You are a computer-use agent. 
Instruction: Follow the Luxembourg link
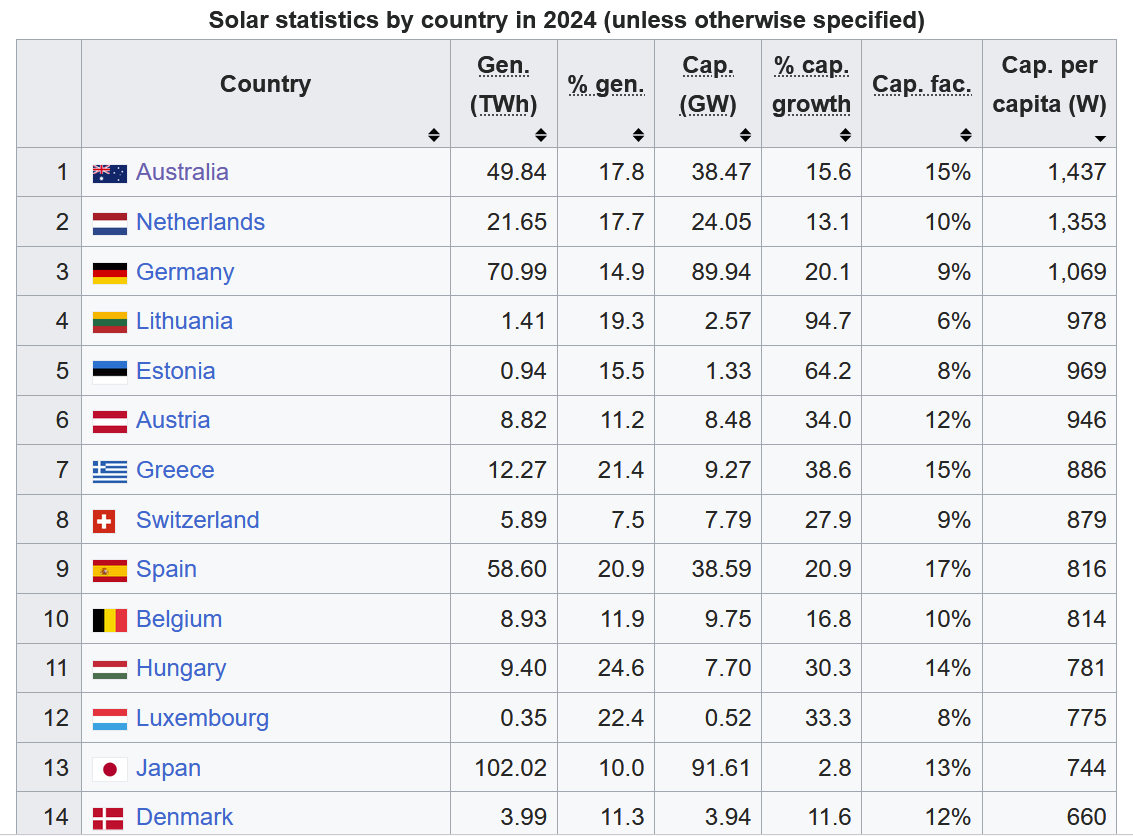202,718
